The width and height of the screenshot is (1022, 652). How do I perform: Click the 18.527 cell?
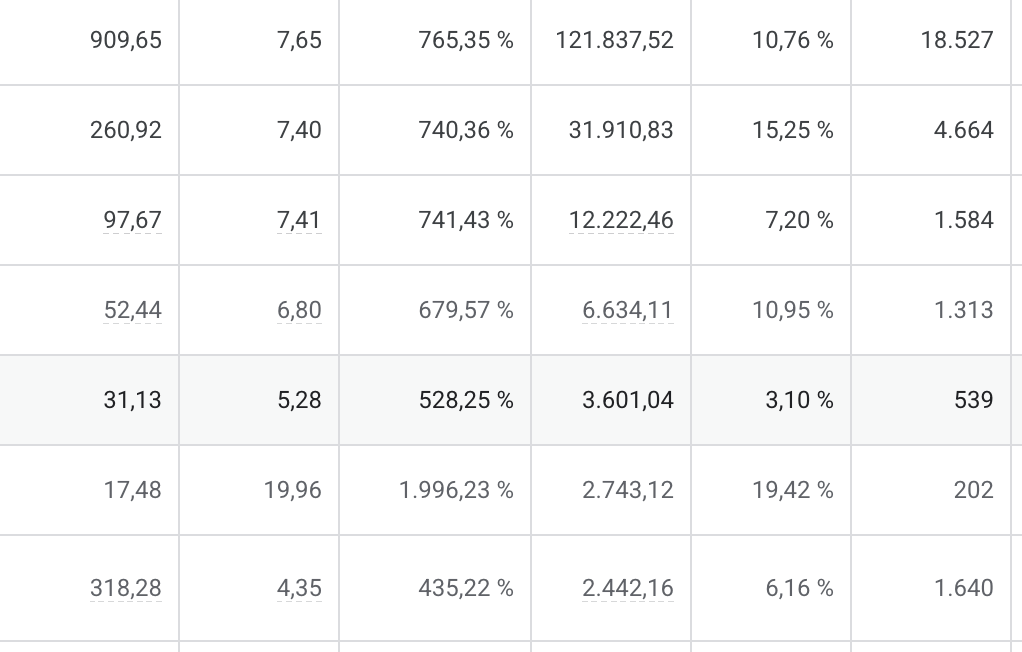point(957,40)
